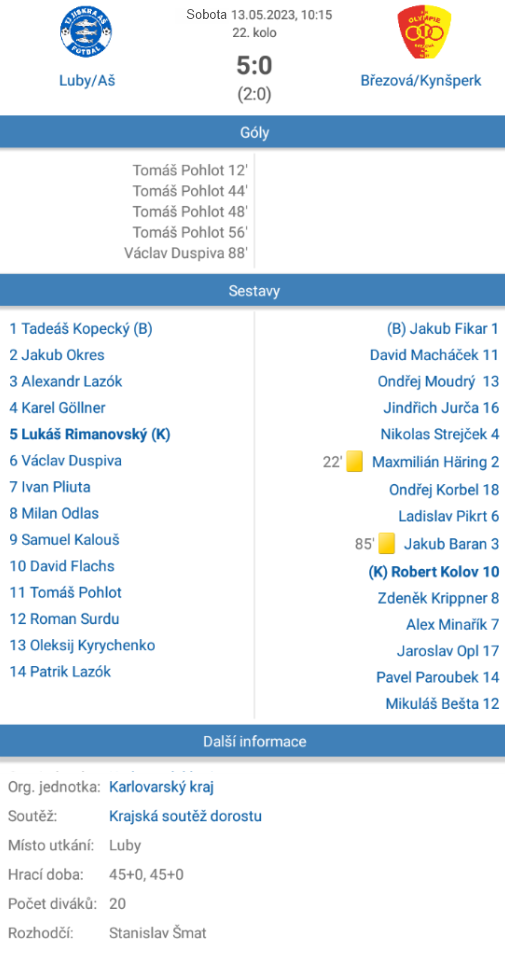The image size is (505, 957).
Task: Select the Góly section header
Action: click(x=252, y=132)
